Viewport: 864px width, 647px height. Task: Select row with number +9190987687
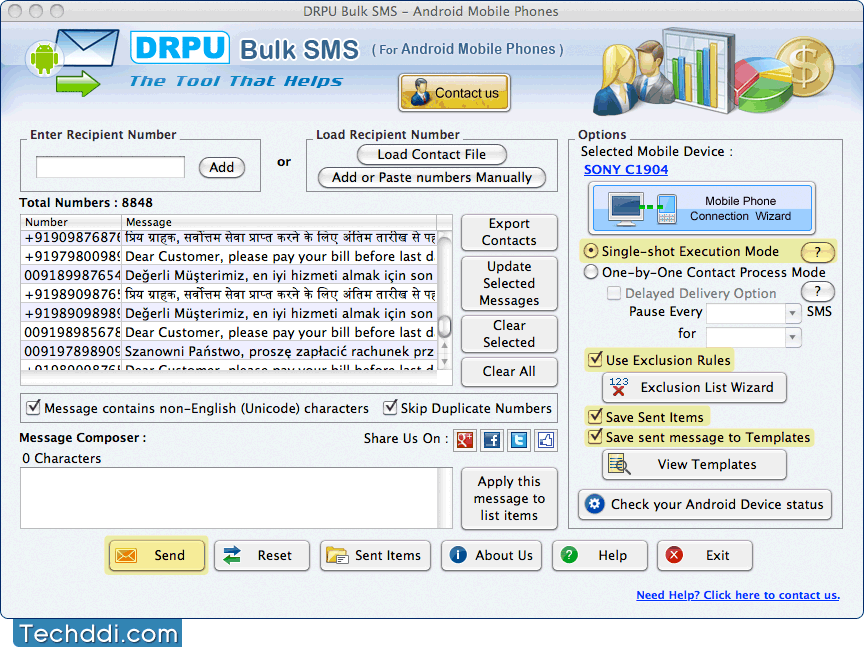click(x=229, y=238)
